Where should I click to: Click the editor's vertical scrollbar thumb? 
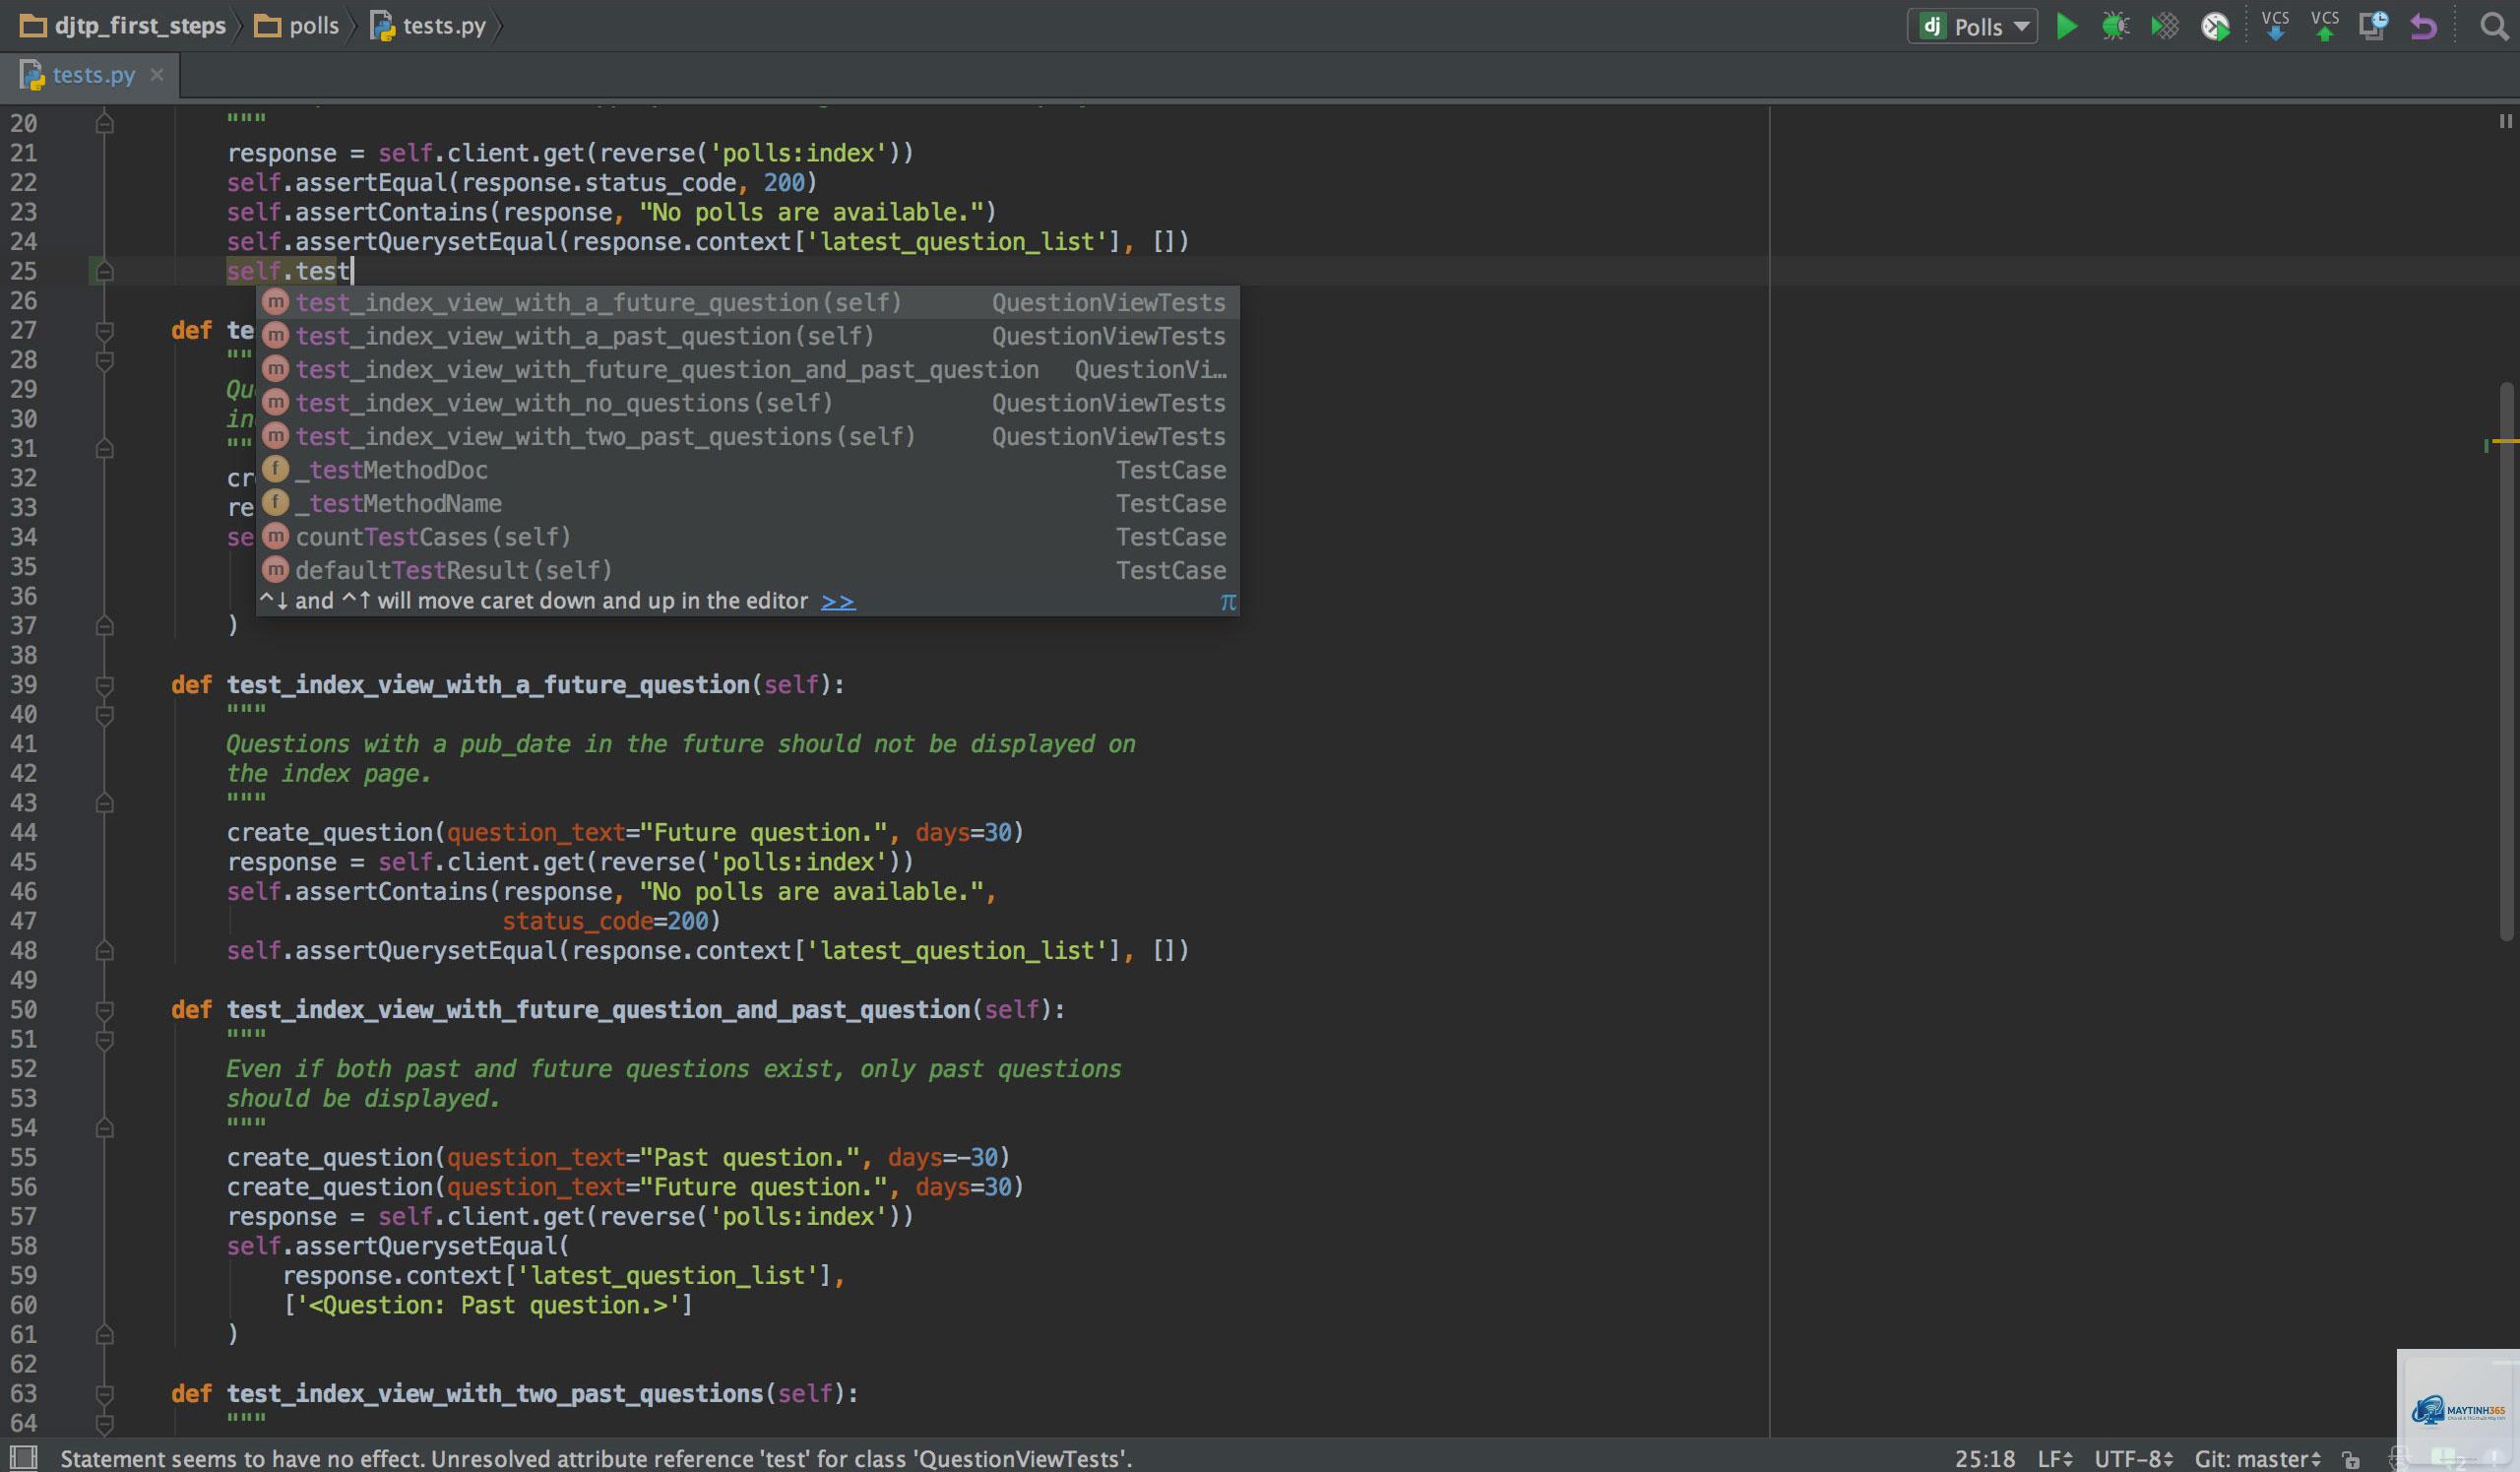tap(2506, 661)
